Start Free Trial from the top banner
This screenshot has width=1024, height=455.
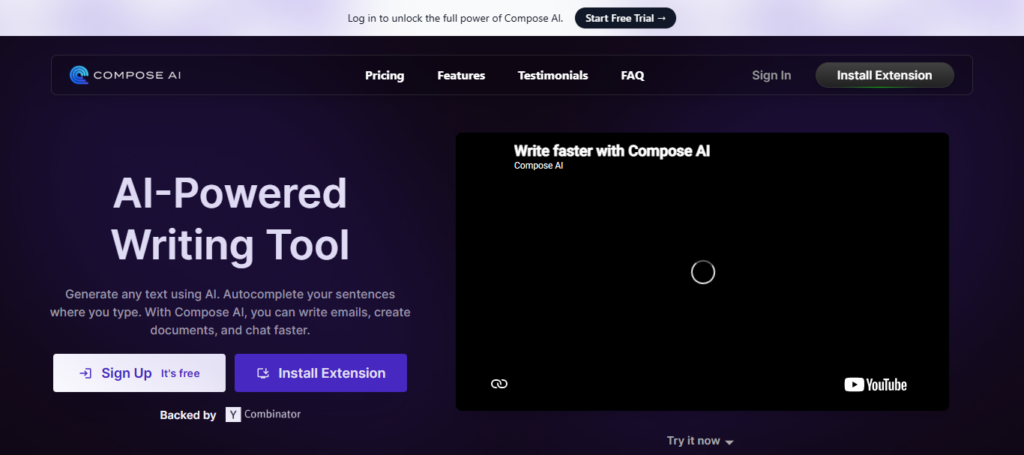pos(625,18)
